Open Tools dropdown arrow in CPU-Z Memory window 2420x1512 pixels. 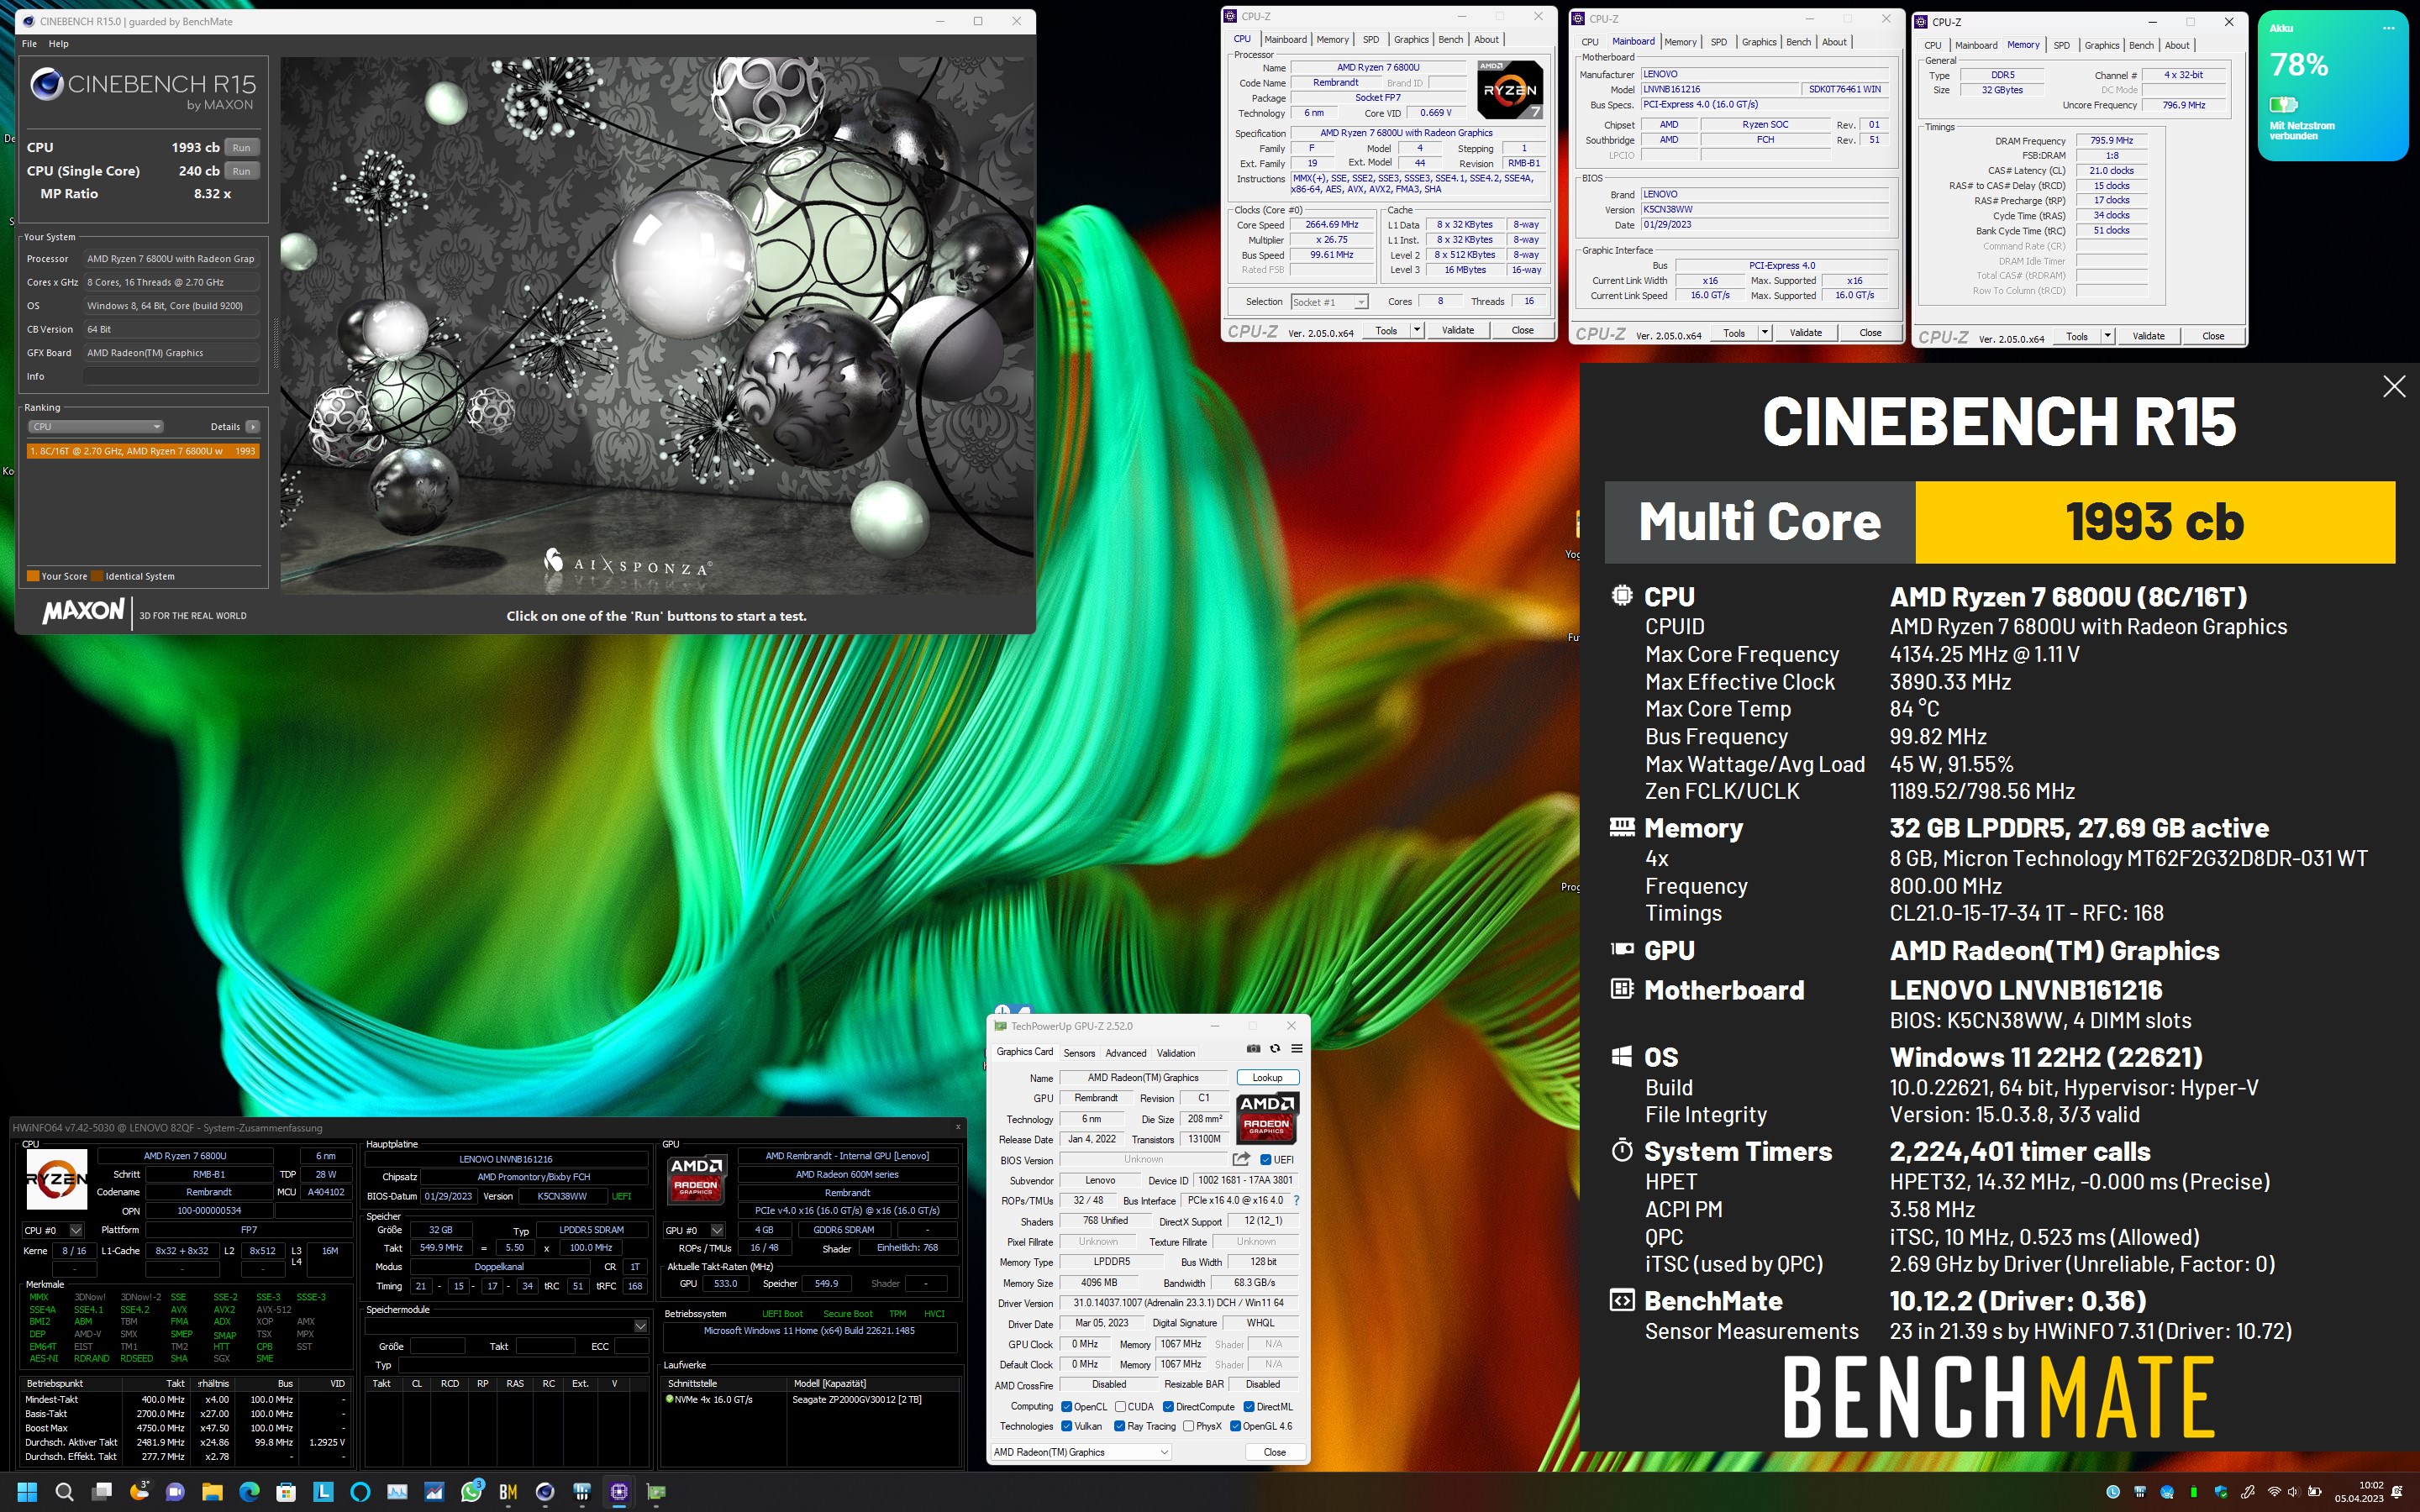pos(2108,336)
